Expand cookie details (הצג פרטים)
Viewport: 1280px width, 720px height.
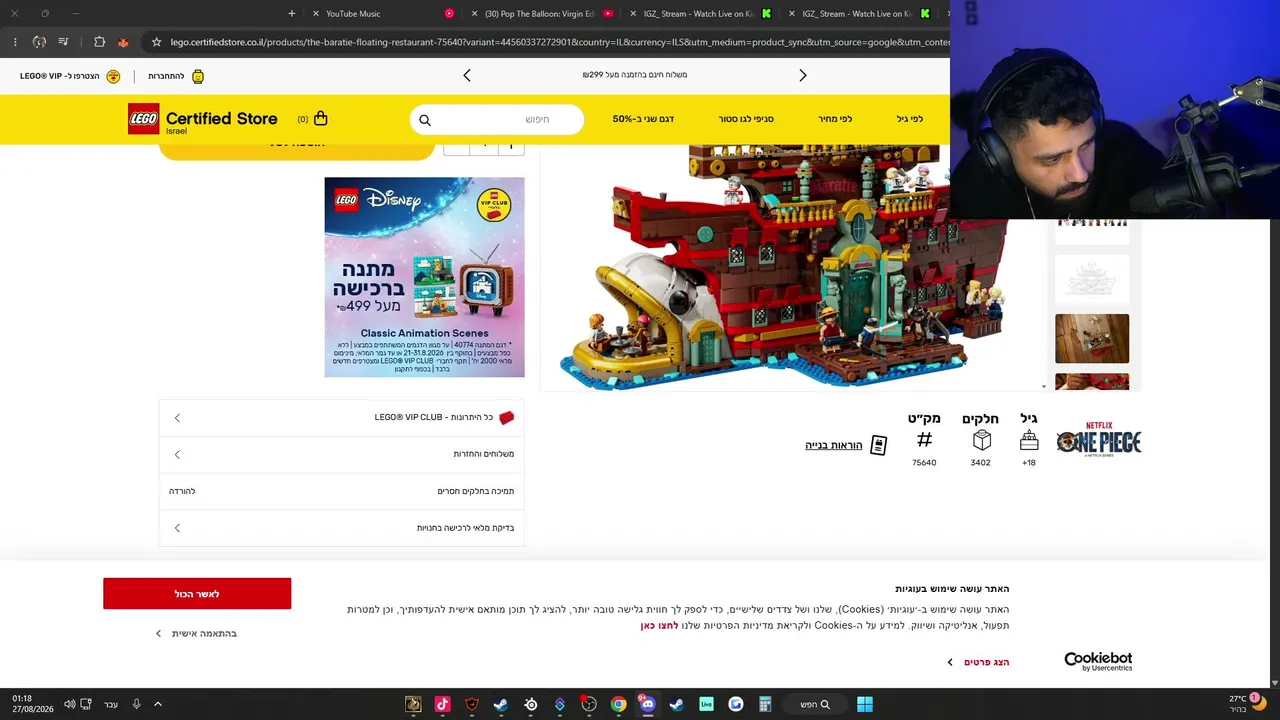[x=979, y=662]
